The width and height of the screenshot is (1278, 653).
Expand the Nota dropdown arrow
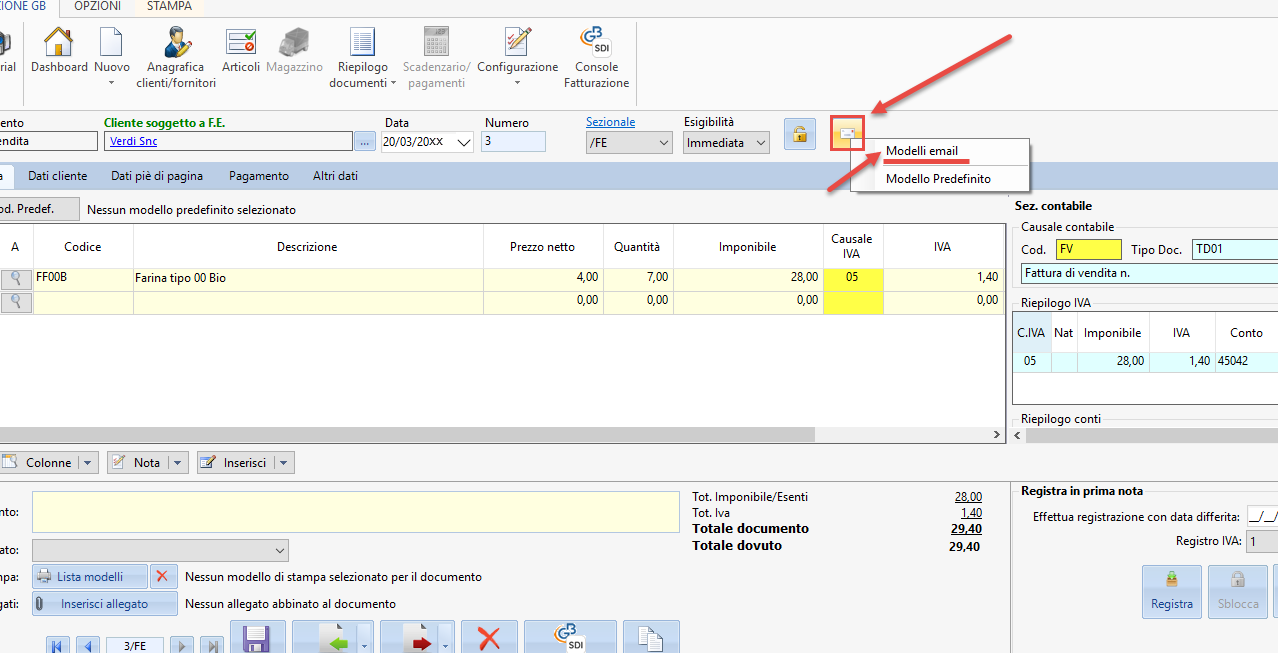(178, 463)
